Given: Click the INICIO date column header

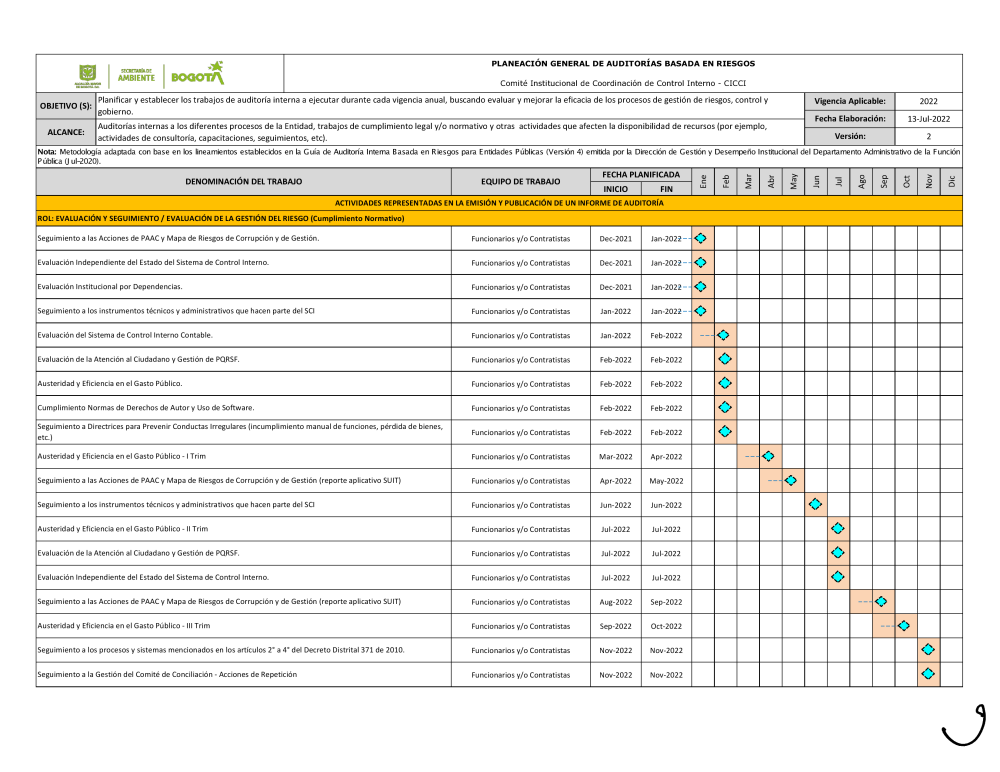Looking at the screenshot, I should [615, 189].
